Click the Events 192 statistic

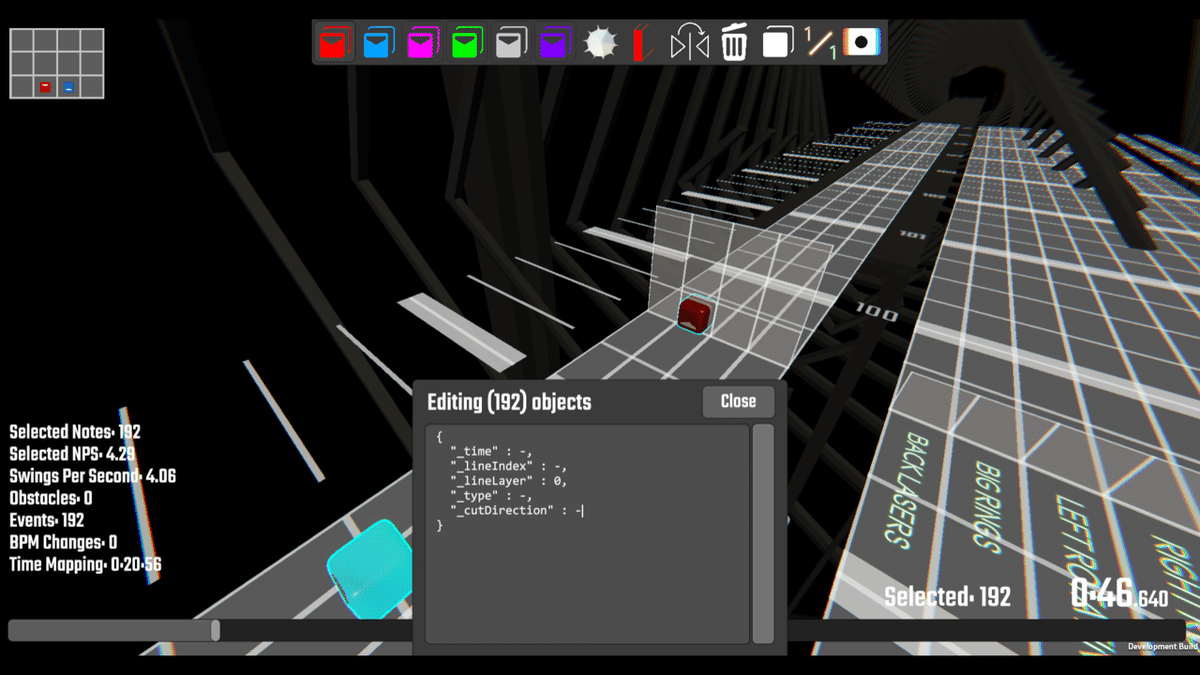[x=47, y=520]
